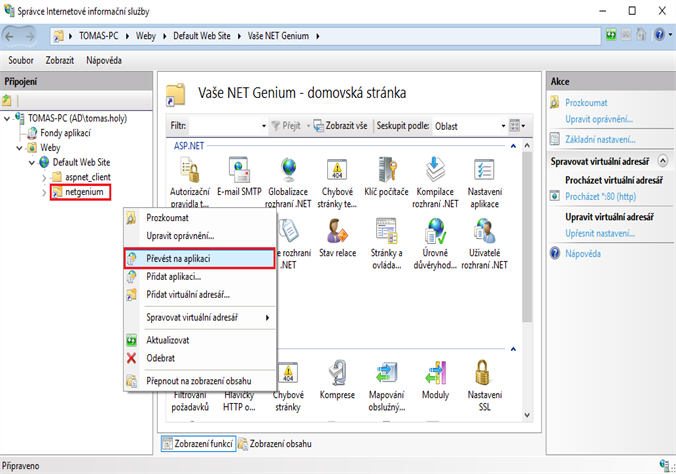Collapse the Weby tree node
The width and height of the screenshot is (676, 474).
point(19,148)
